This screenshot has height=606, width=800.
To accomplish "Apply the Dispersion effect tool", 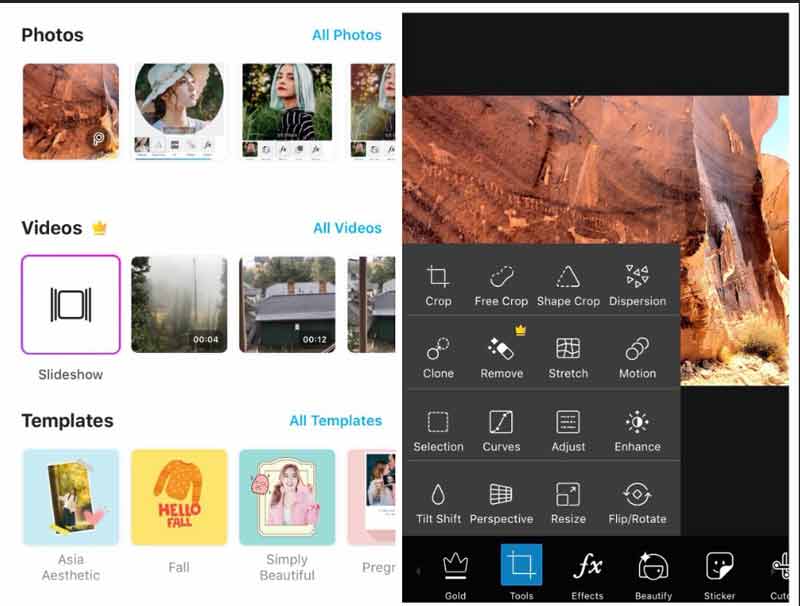I will click(637, 285).
